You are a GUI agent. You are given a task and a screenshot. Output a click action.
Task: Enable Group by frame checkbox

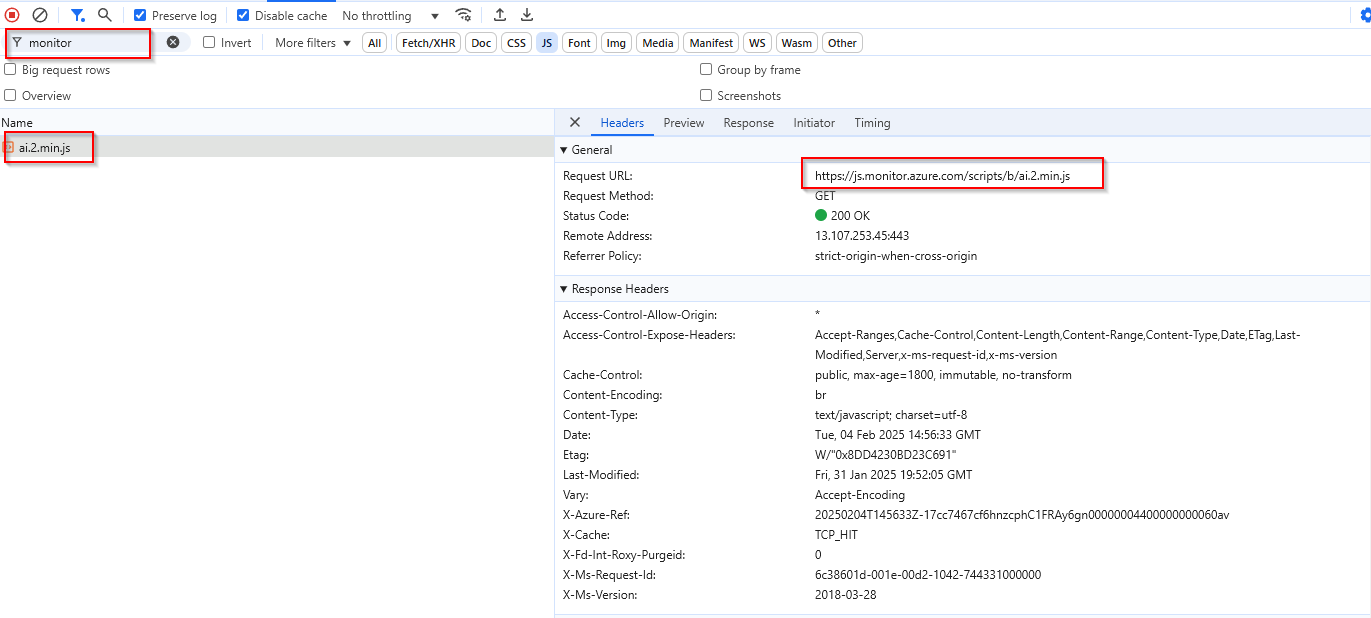(x=706, y=69)
